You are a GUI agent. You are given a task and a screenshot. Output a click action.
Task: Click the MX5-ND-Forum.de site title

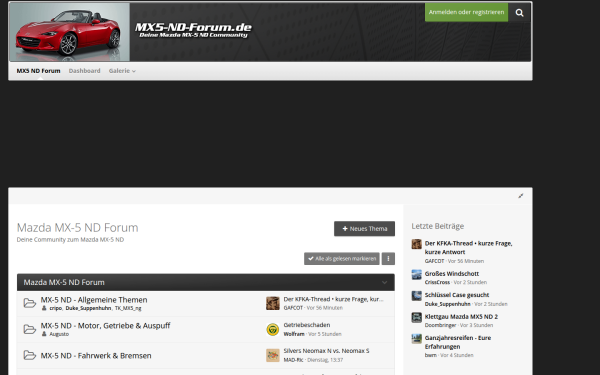193,28
